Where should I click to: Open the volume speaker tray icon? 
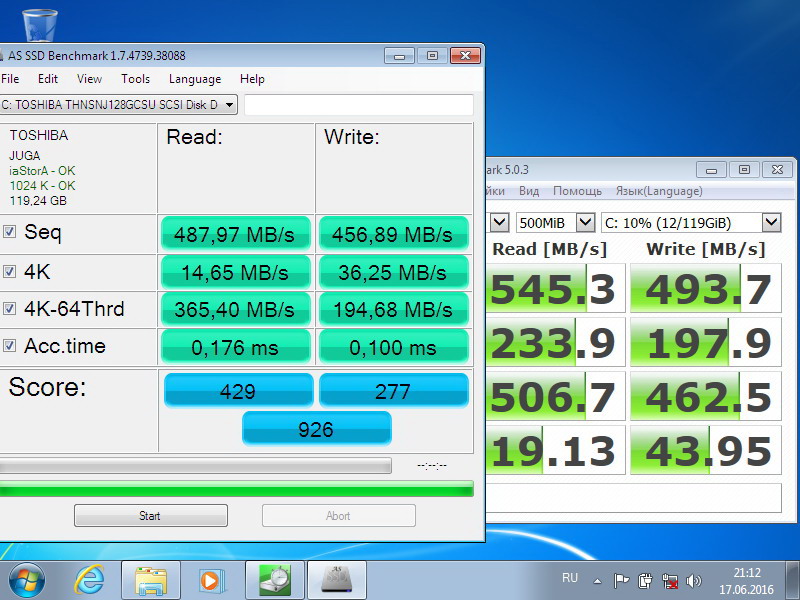693,581
